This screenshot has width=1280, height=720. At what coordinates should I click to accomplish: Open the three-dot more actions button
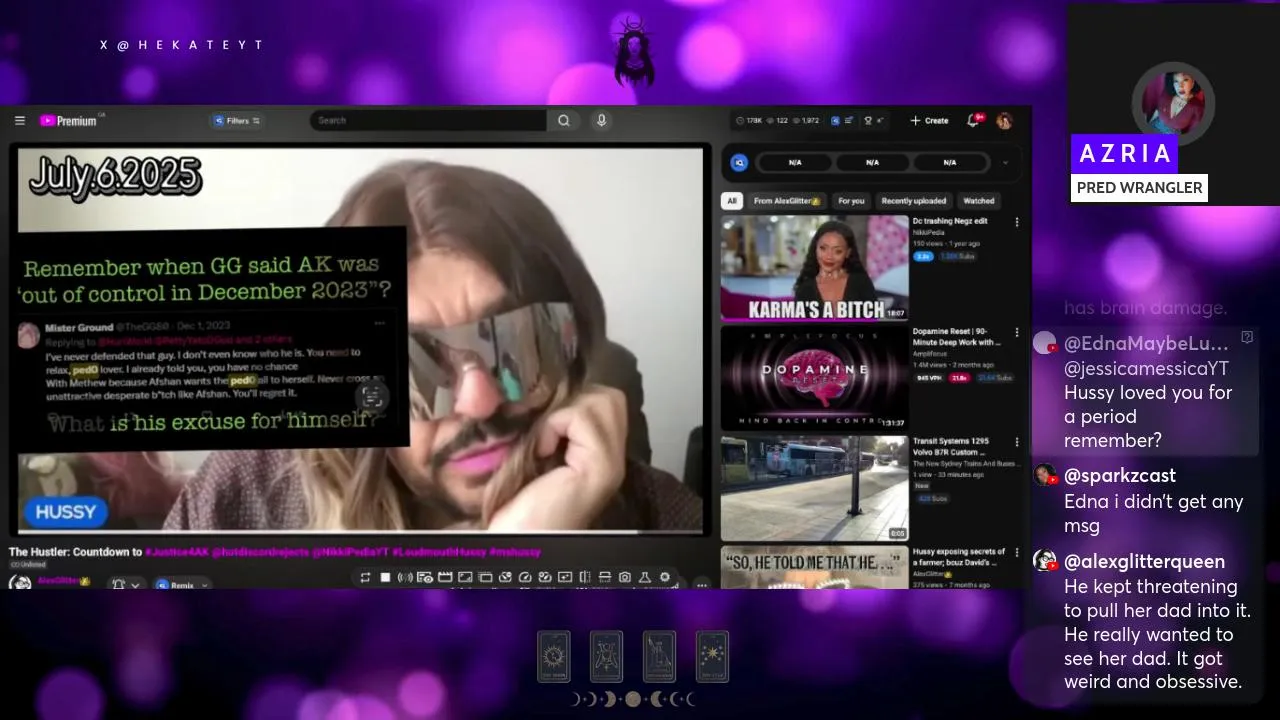[x=702, y=584]
